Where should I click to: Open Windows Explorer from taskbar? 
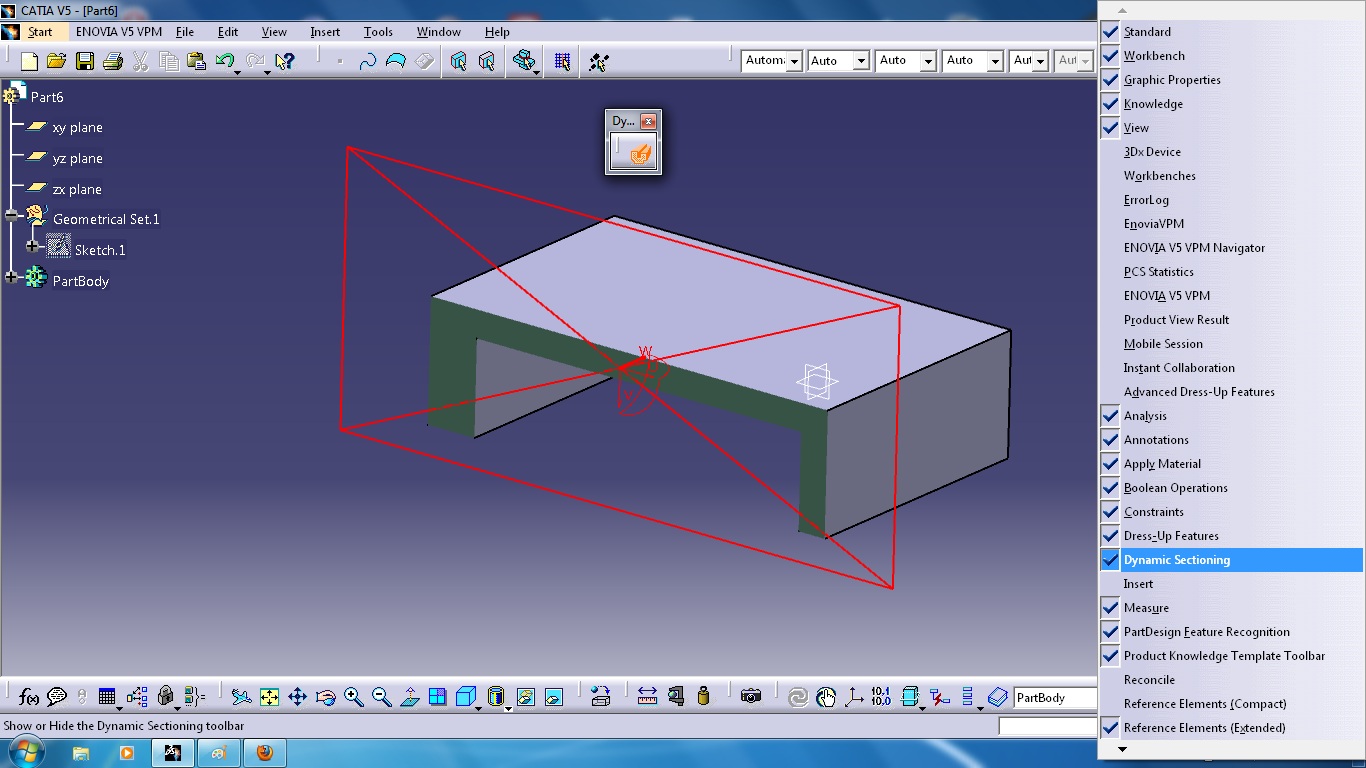click(81, 752)
